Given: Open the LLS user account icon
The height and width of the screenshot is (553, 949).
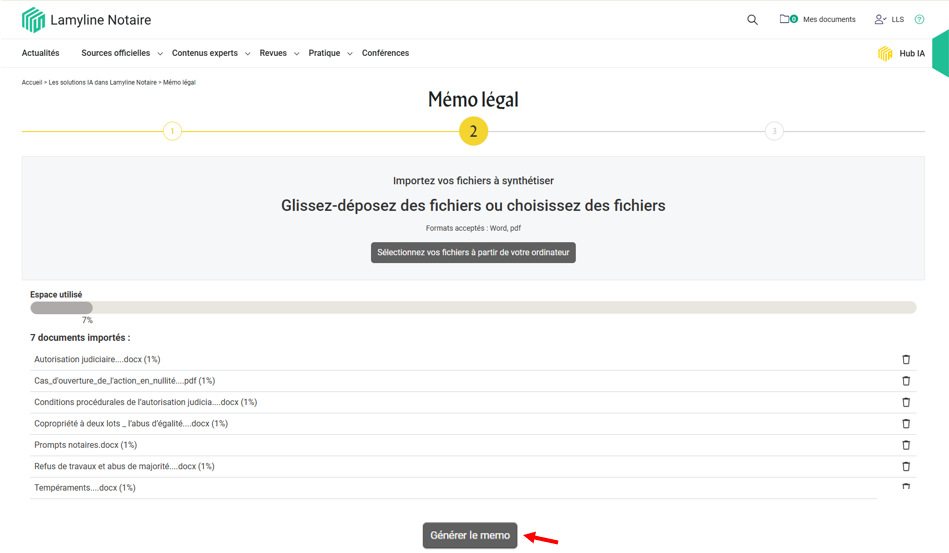Looking at the screenshot, I should click(880, 19).
